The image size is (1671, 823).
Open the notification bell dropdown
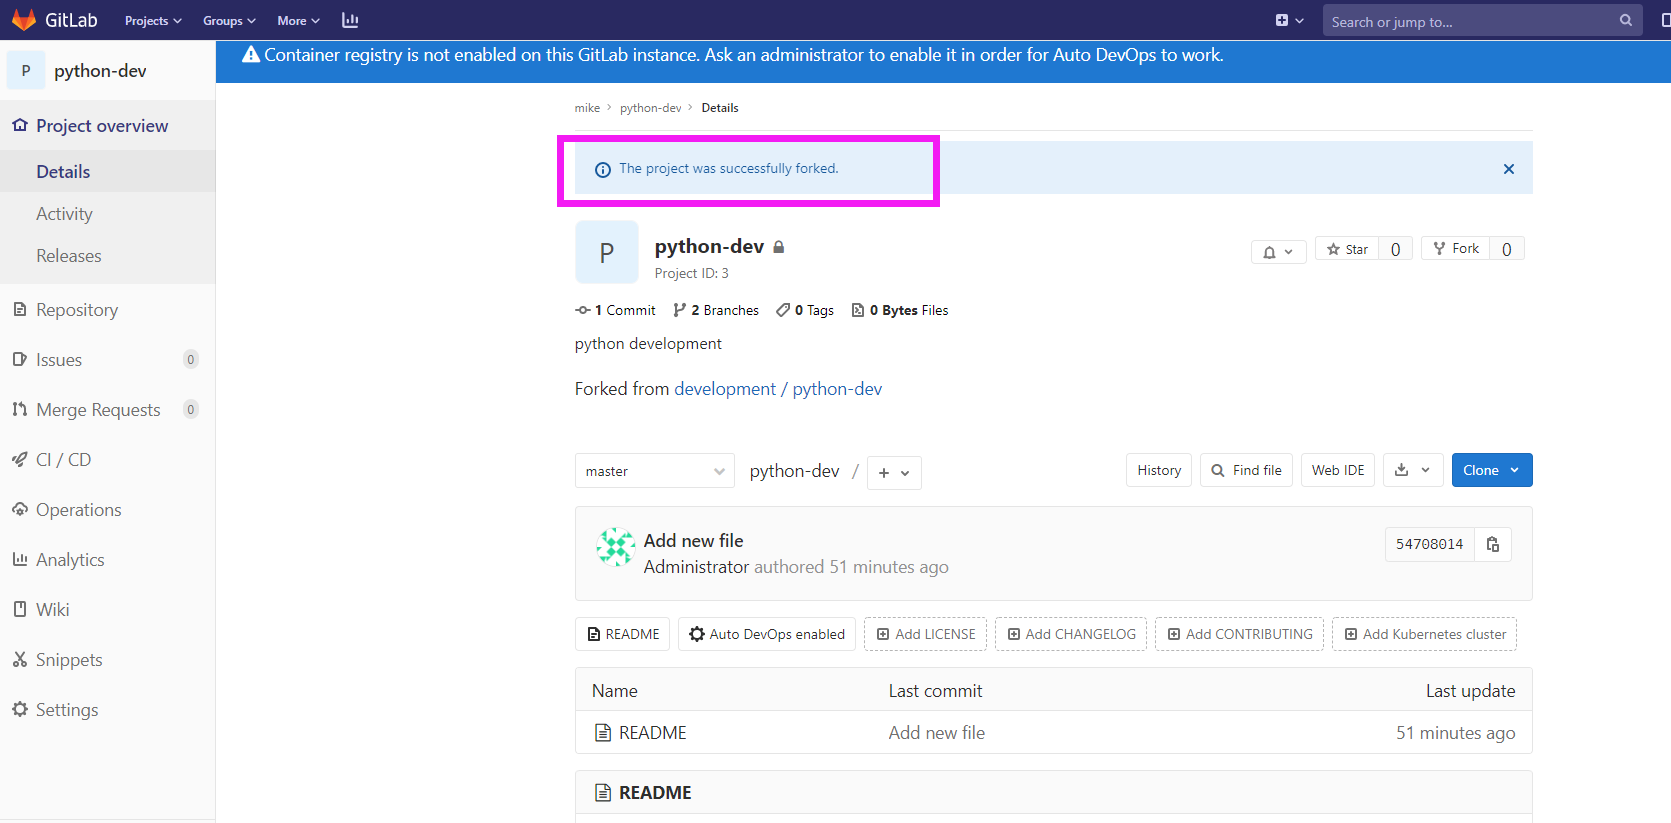[x=1278, y=252]
